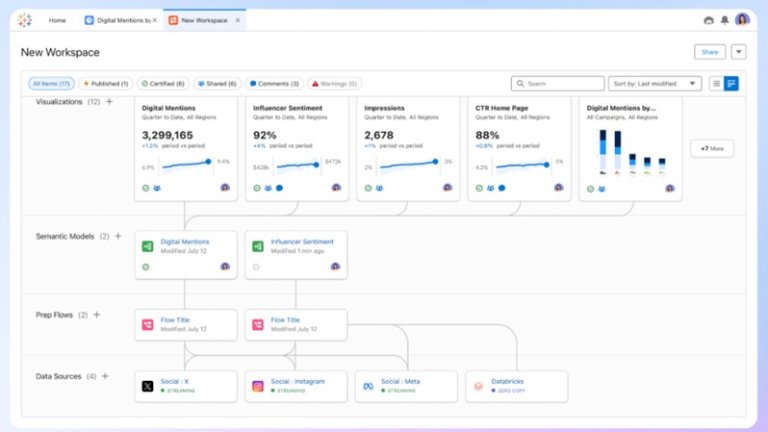The image size is (768, 432).
Task: Switch to lineage view
Action: (x=731, y=84)
